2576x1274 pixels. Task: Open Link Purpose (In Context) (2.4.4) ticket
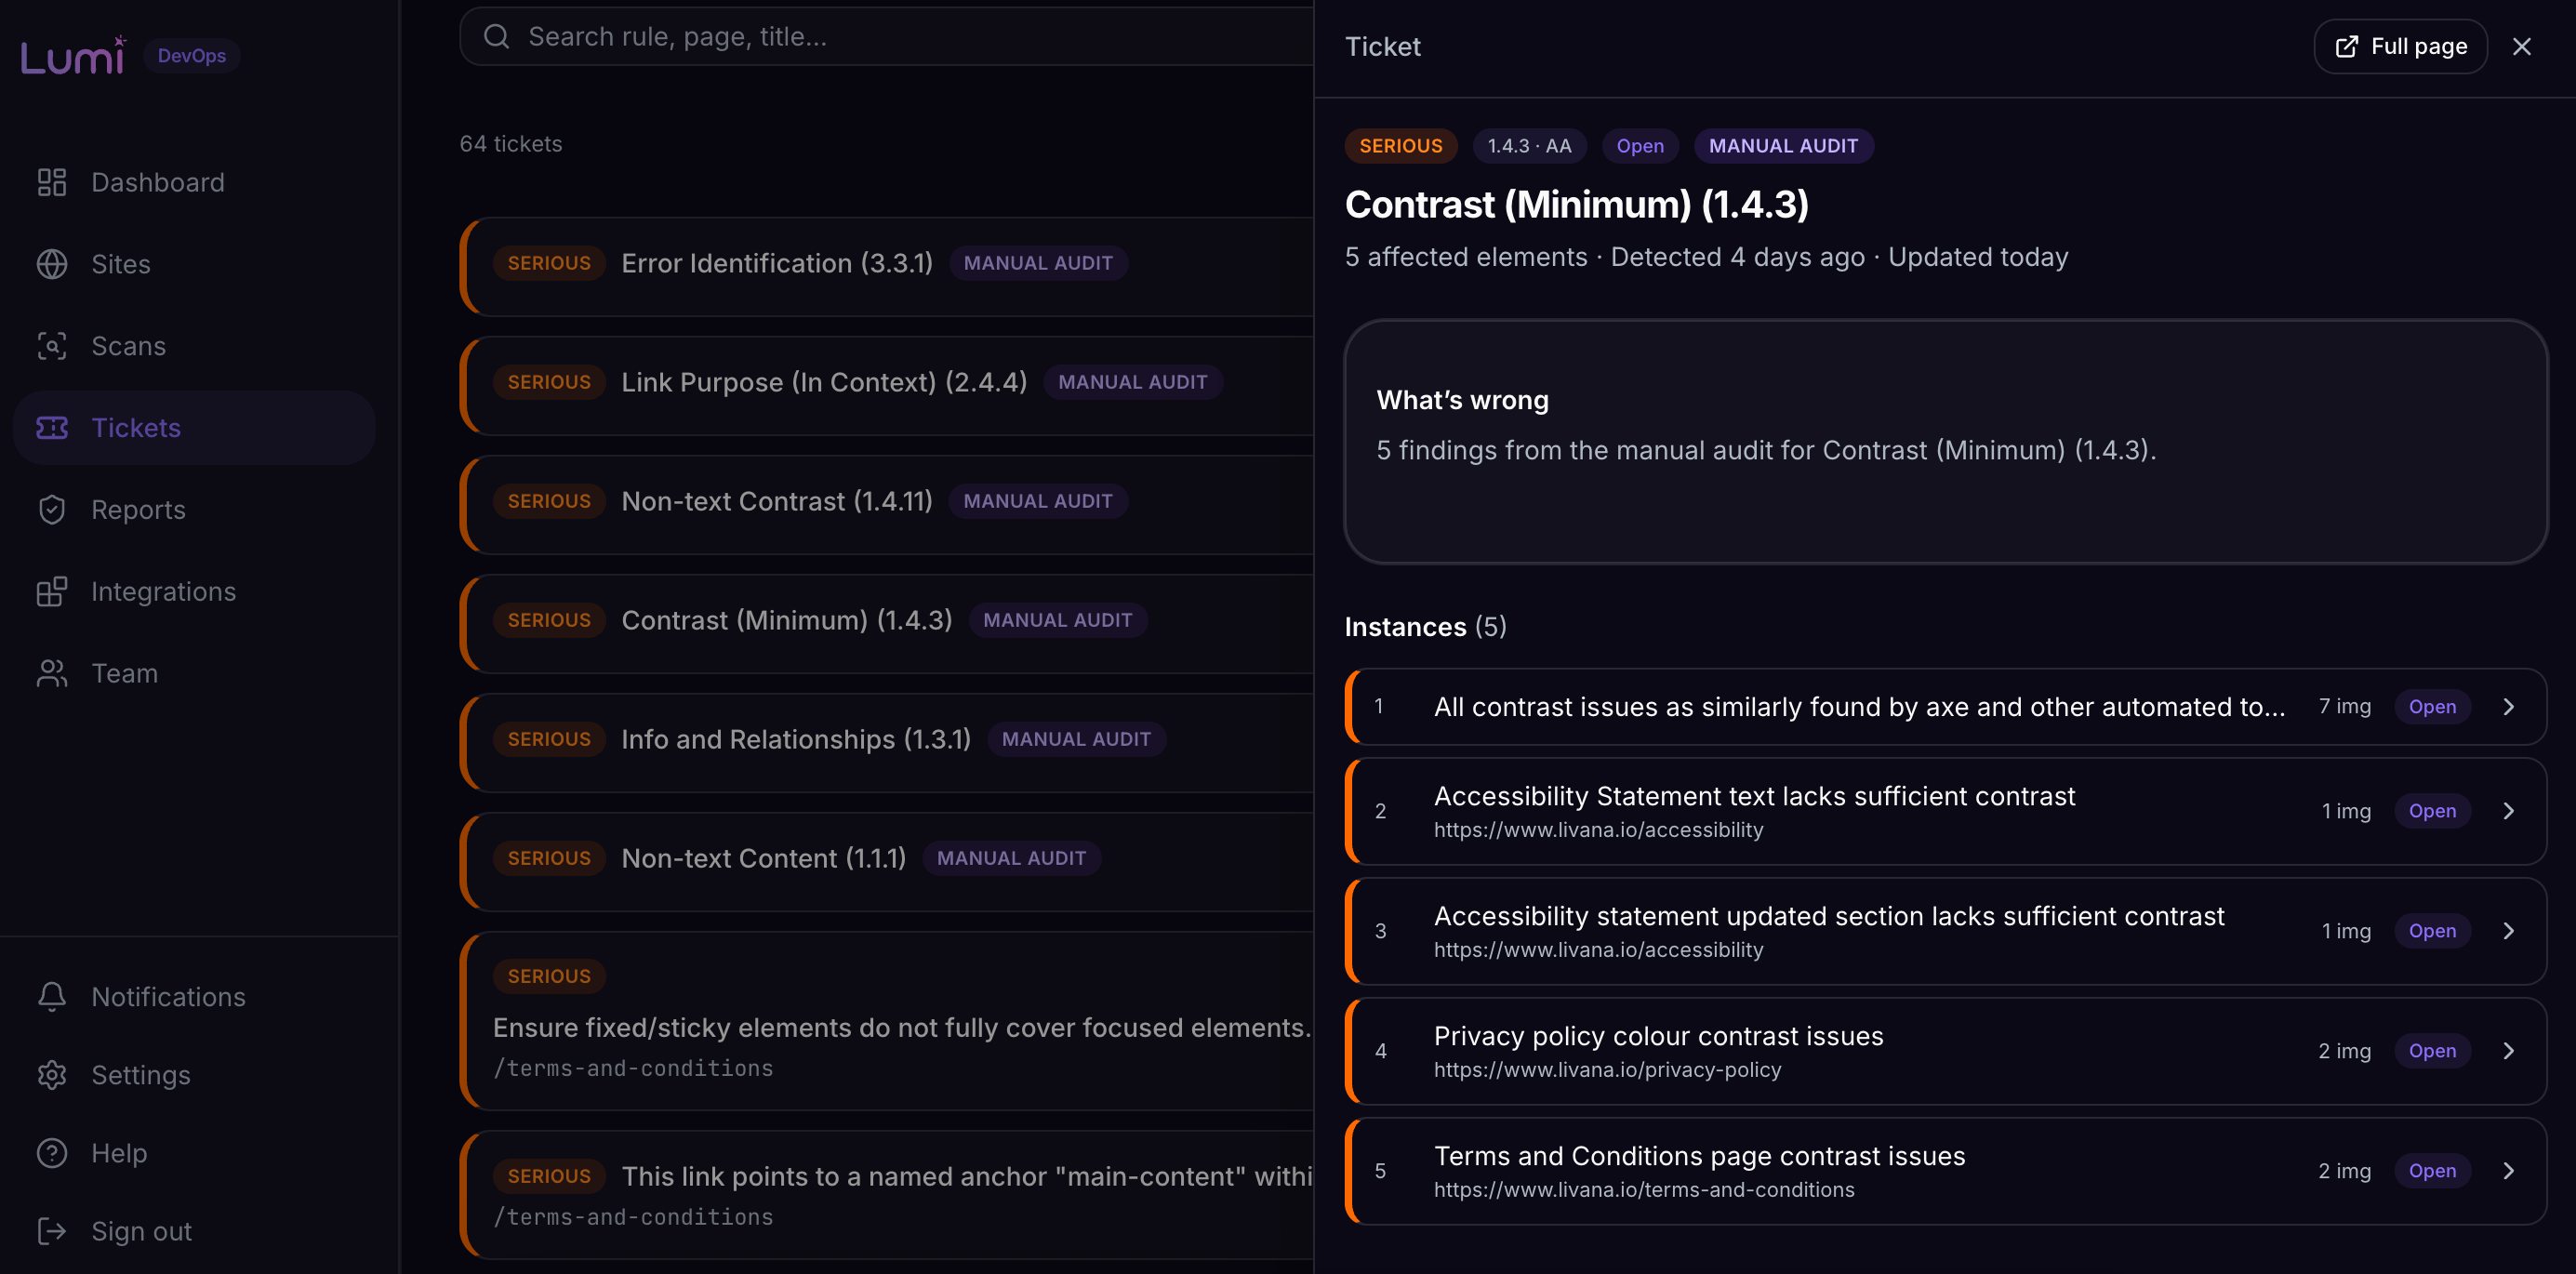(888, 385)
